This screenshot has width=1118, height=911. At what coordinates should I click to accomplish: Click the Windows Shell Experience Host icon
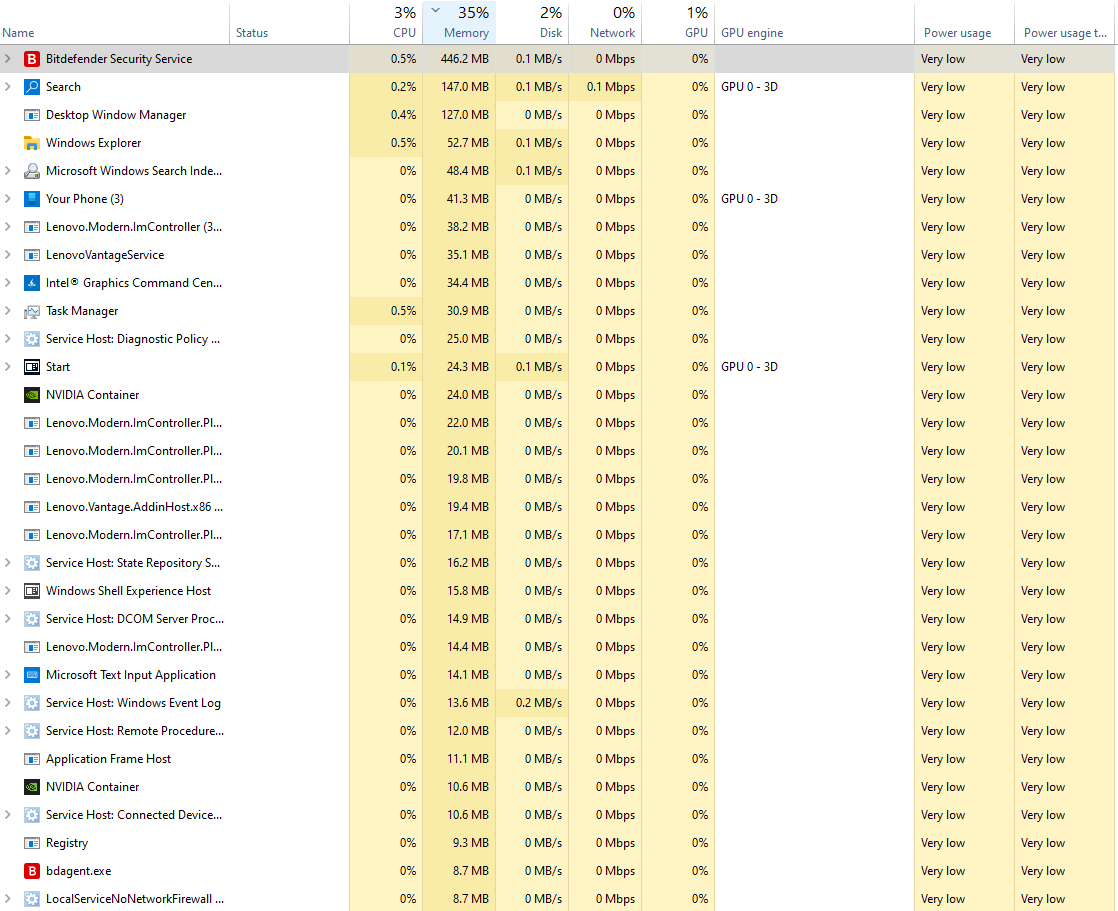click(31, 591)
